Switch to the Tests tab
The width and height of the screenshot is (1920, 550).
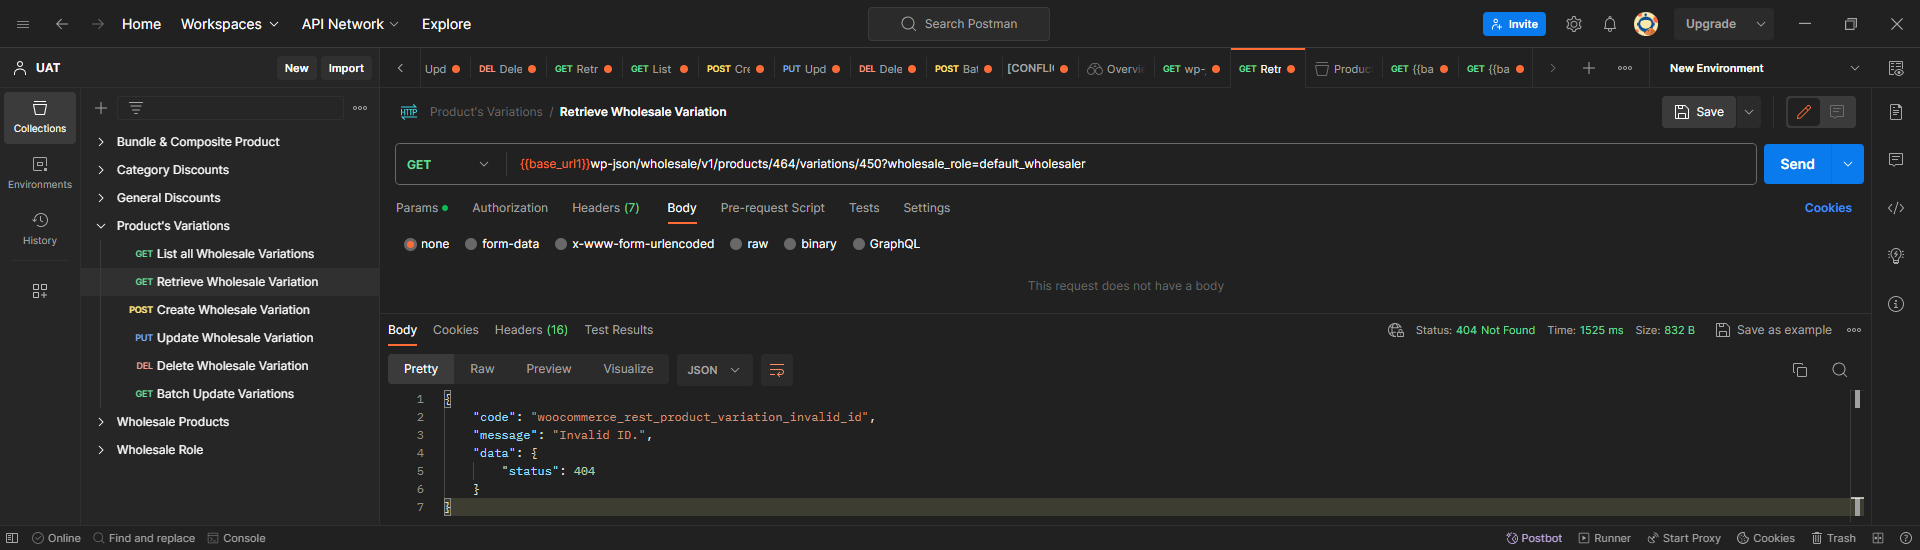[x=864, y=208]
